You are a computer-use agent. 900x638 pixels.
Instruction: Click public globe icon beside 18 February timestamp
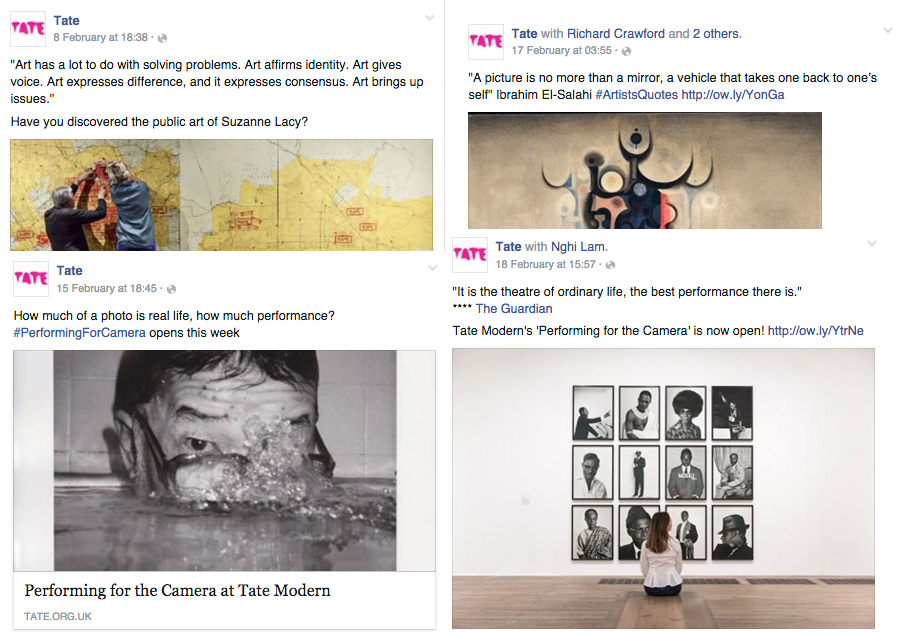coord(611,264)
